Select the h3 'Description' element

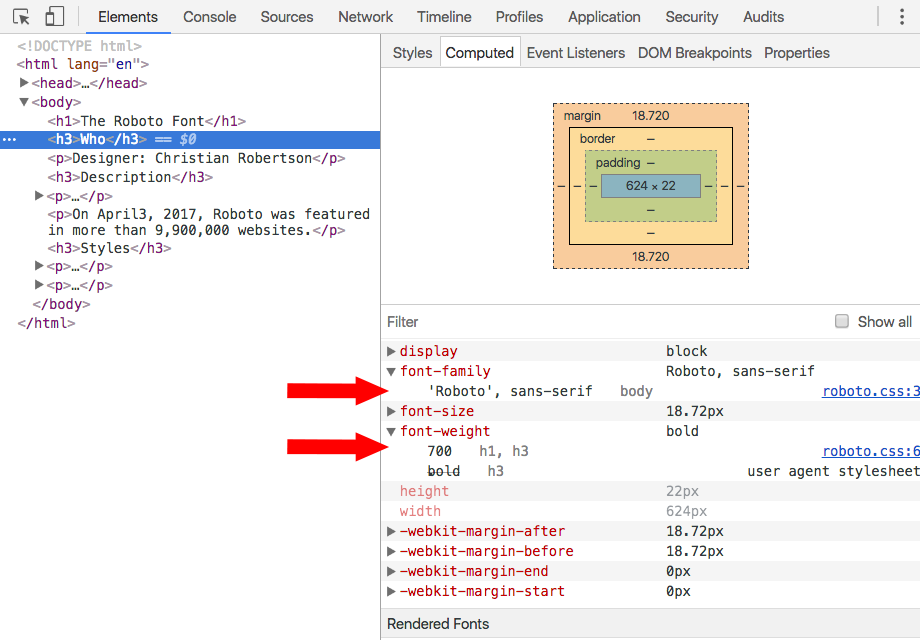[x=130, y=177]
